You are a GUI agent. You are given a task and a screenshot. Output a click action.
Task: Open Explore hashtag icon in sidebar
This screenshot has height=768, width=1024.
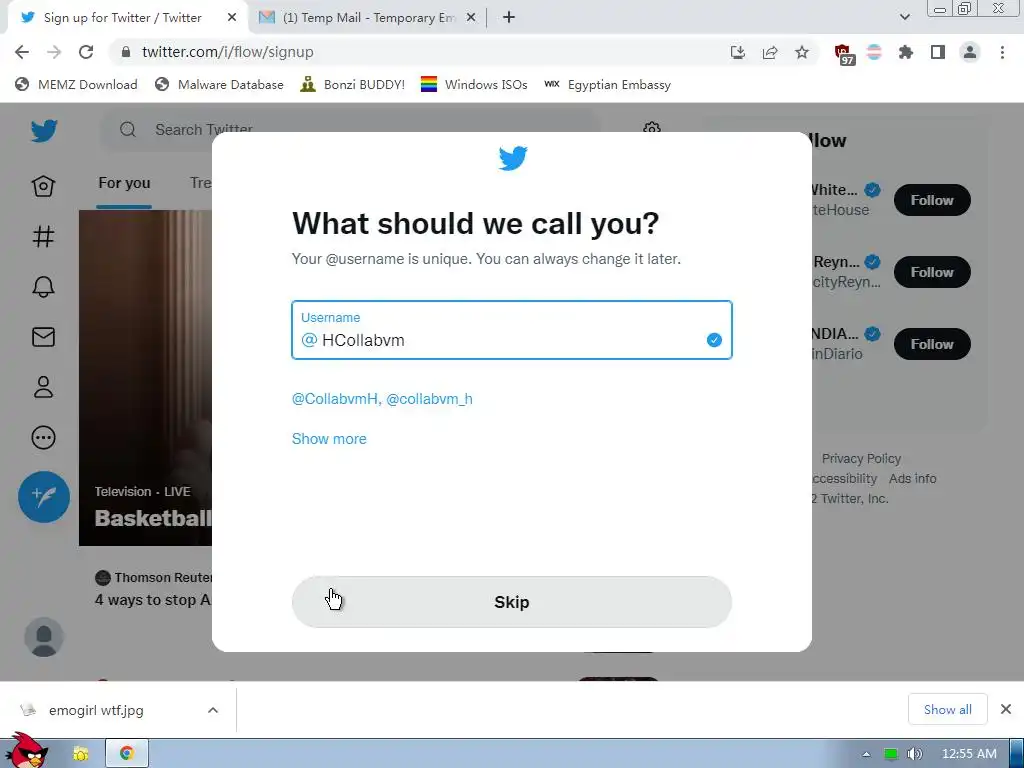(x=43, y=236)
